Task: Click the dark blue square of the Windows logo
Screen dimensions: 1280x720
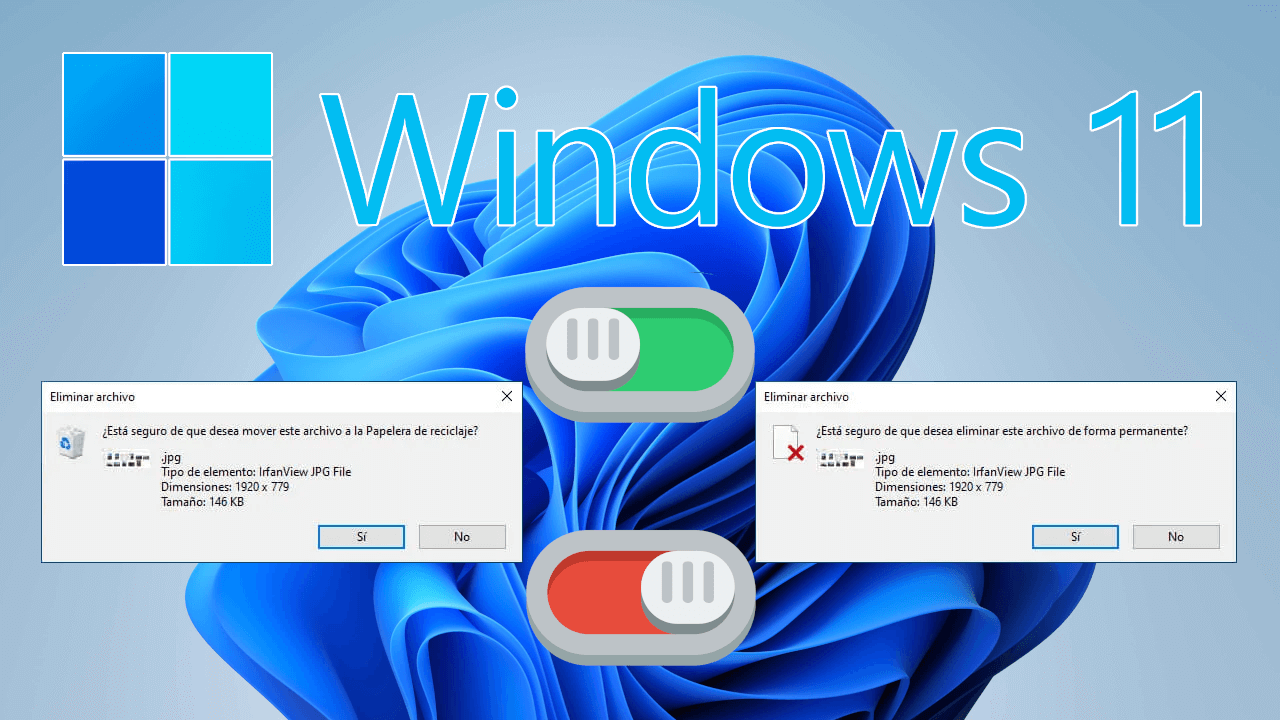Action: click(113, 211)
